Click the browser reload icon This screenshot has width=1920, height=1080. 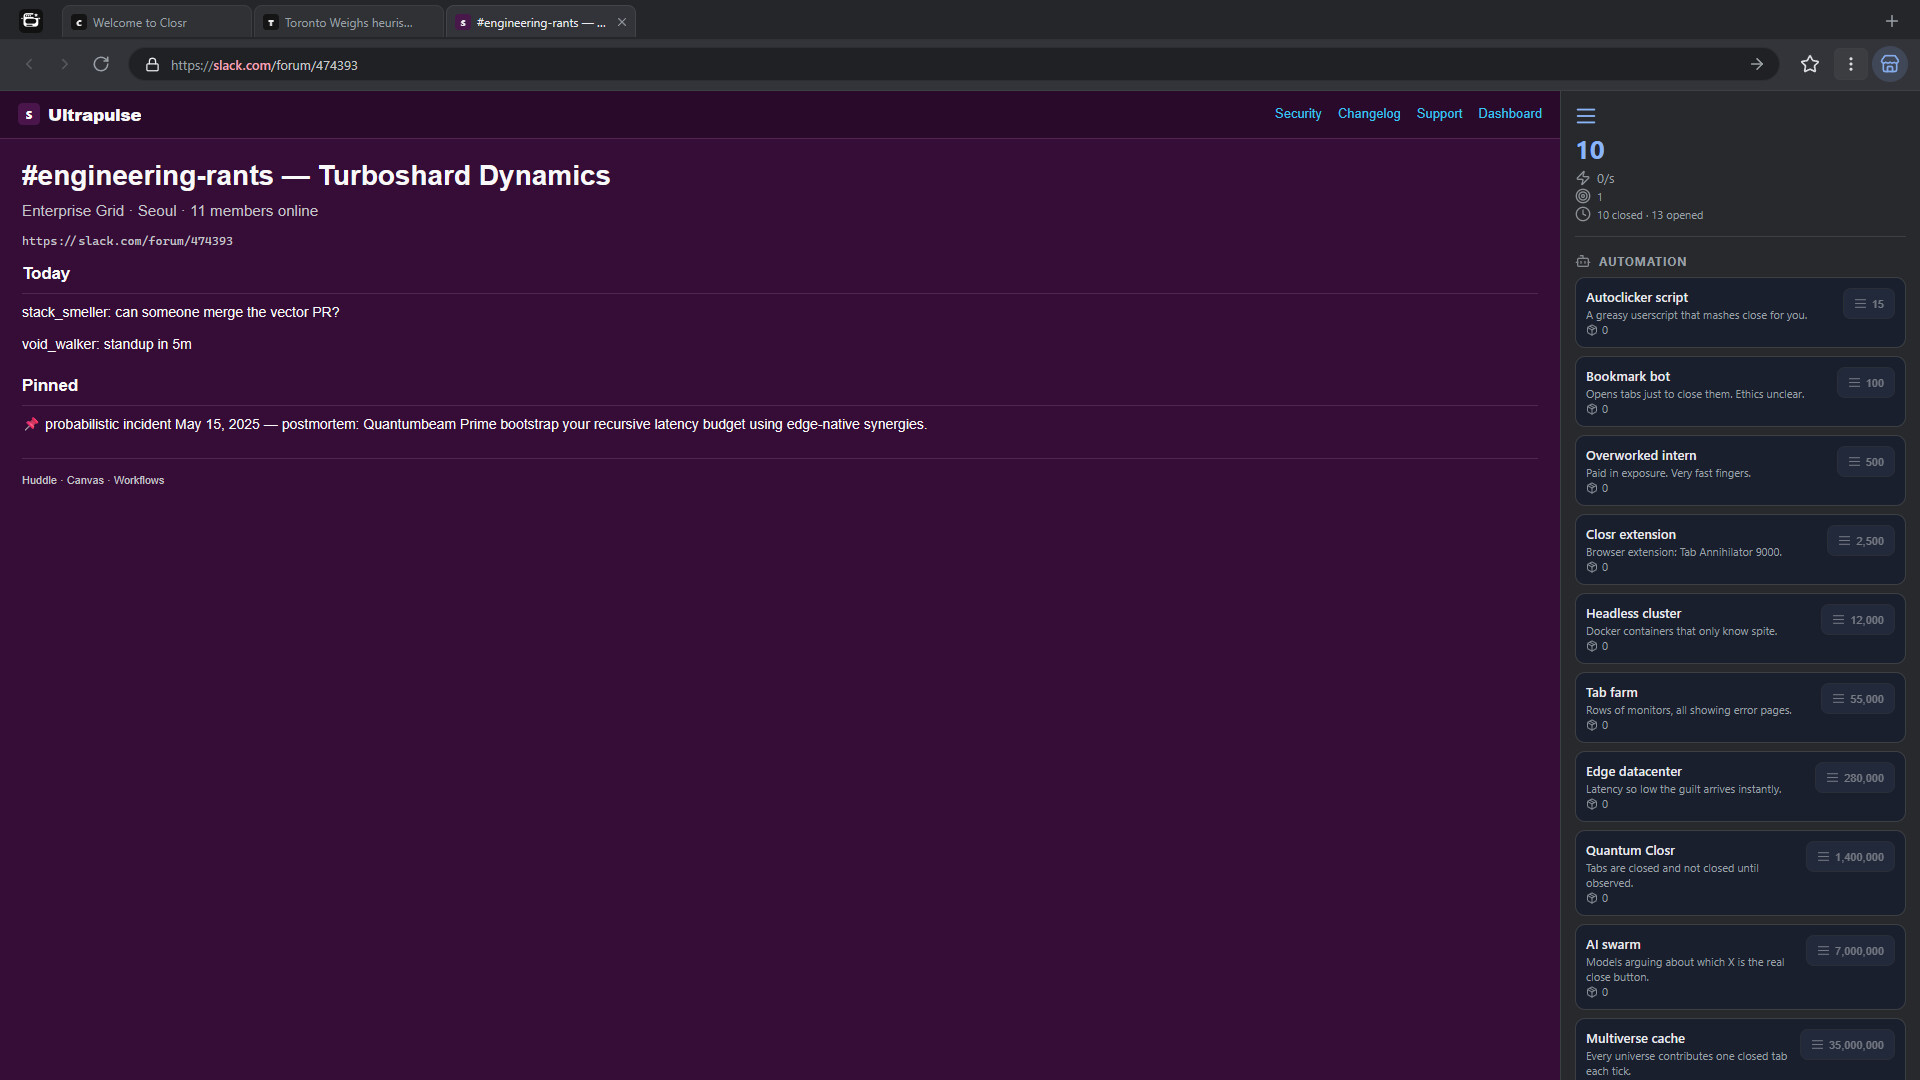[101, 65]
